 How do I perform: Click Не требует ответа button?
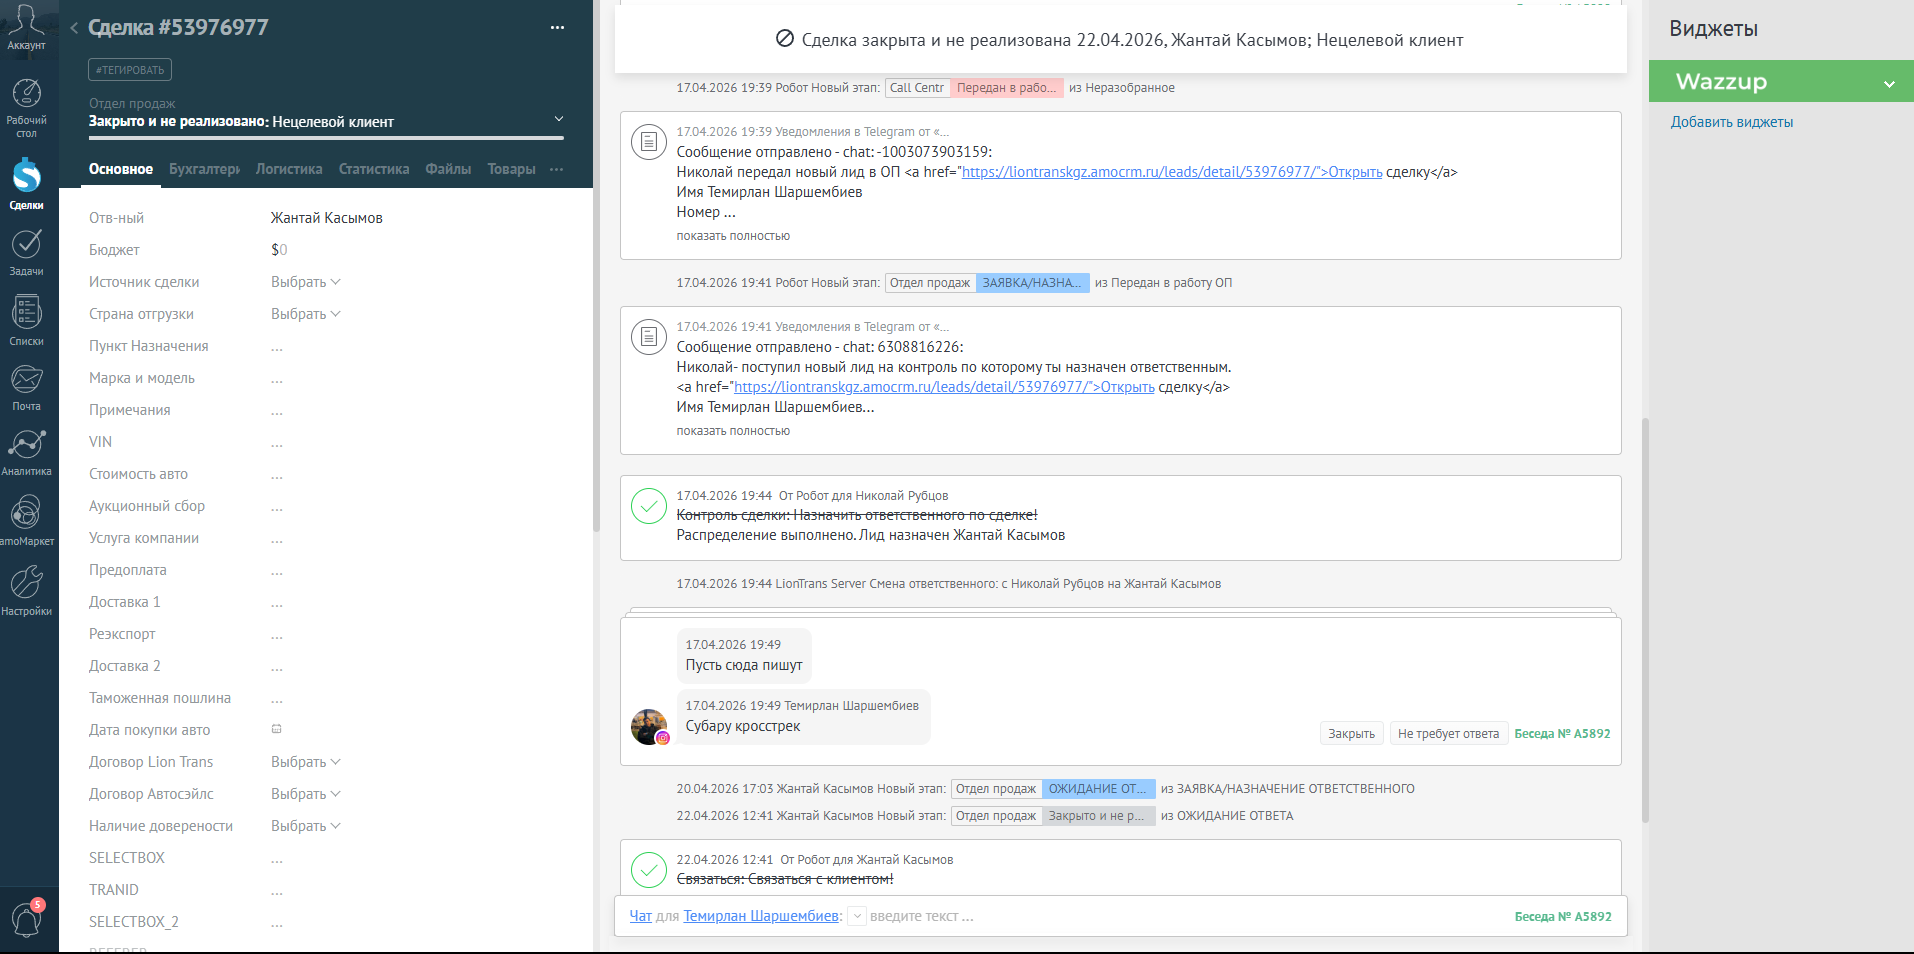[x=1448, y=734]
